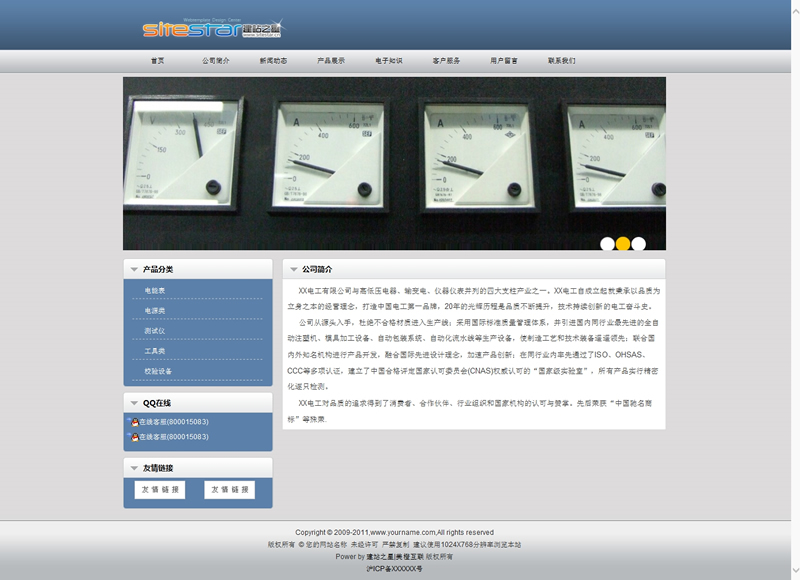This screenshot has width=800, height=580.
Task: Select the first white slideshow dot
Action: coord(607,243)
